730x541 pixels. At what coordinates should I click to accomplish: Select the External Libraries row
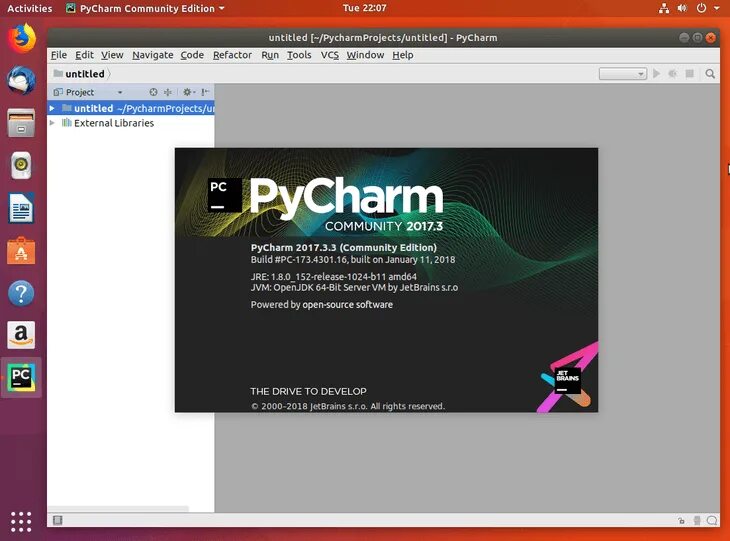pos(131,123)
